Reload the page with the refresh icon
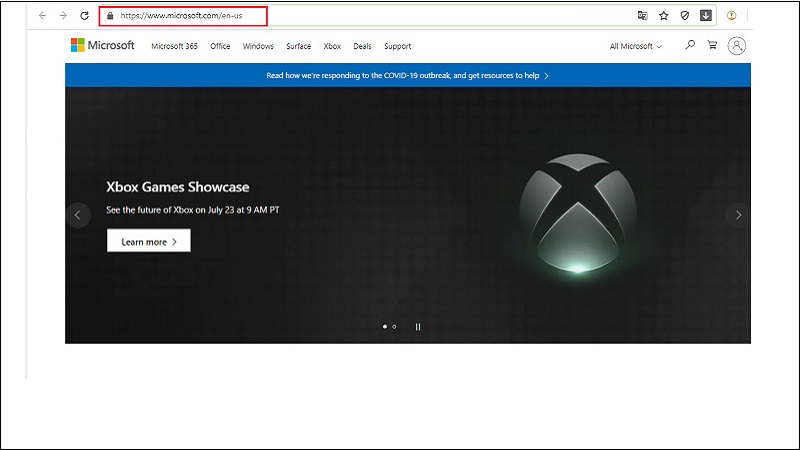Image resolution: width=800 pixels, height=450 pixels. coord(84,16)
